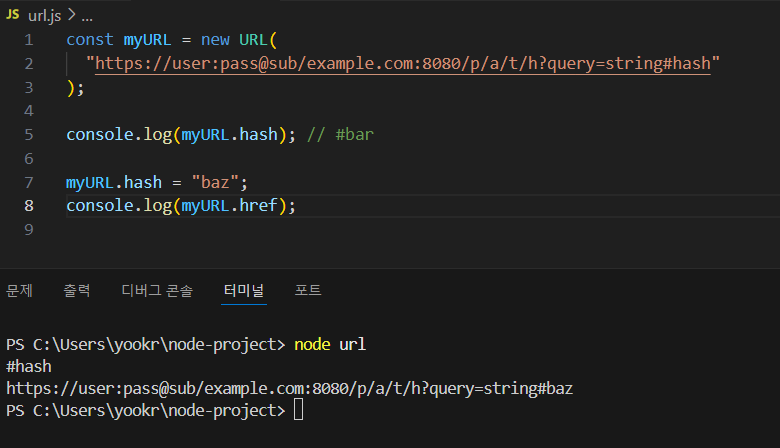This screenshot has height=448, width=780.
Task: Switch to the 포트 tab
Action: point(308,290)
